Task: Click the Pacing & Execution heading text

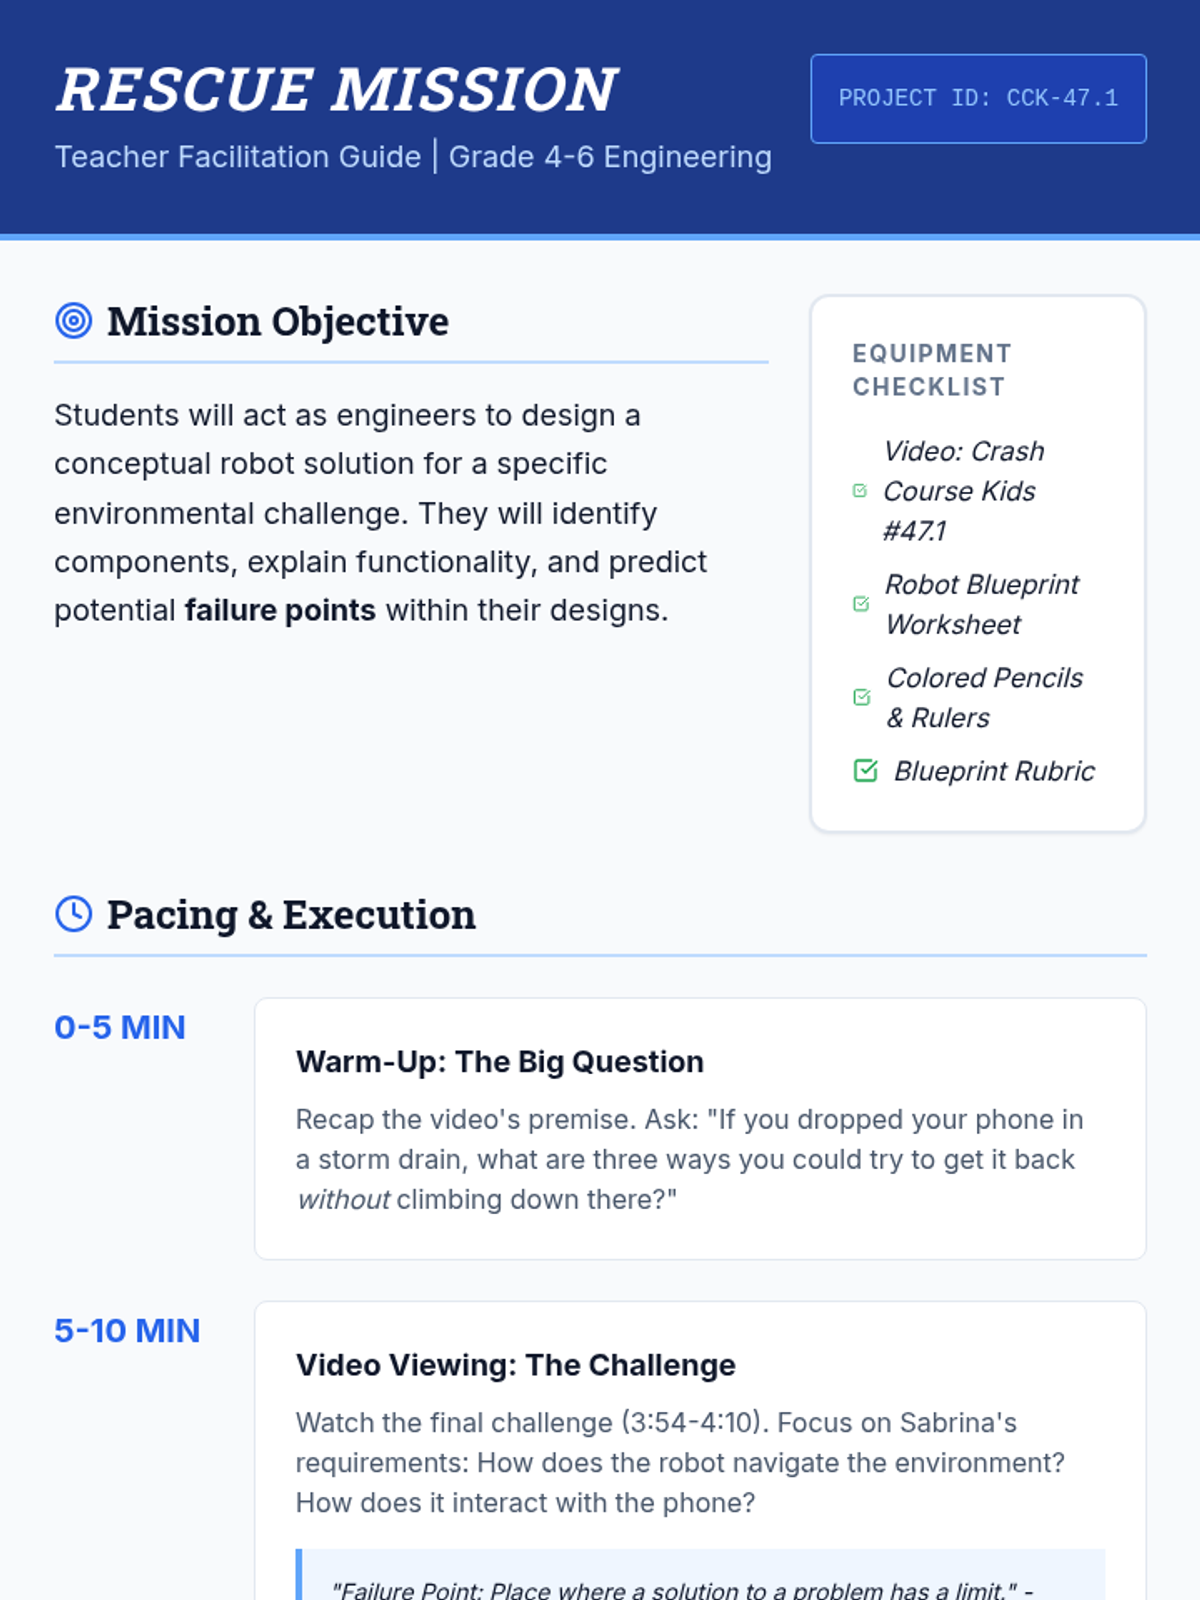Action: 291,914
